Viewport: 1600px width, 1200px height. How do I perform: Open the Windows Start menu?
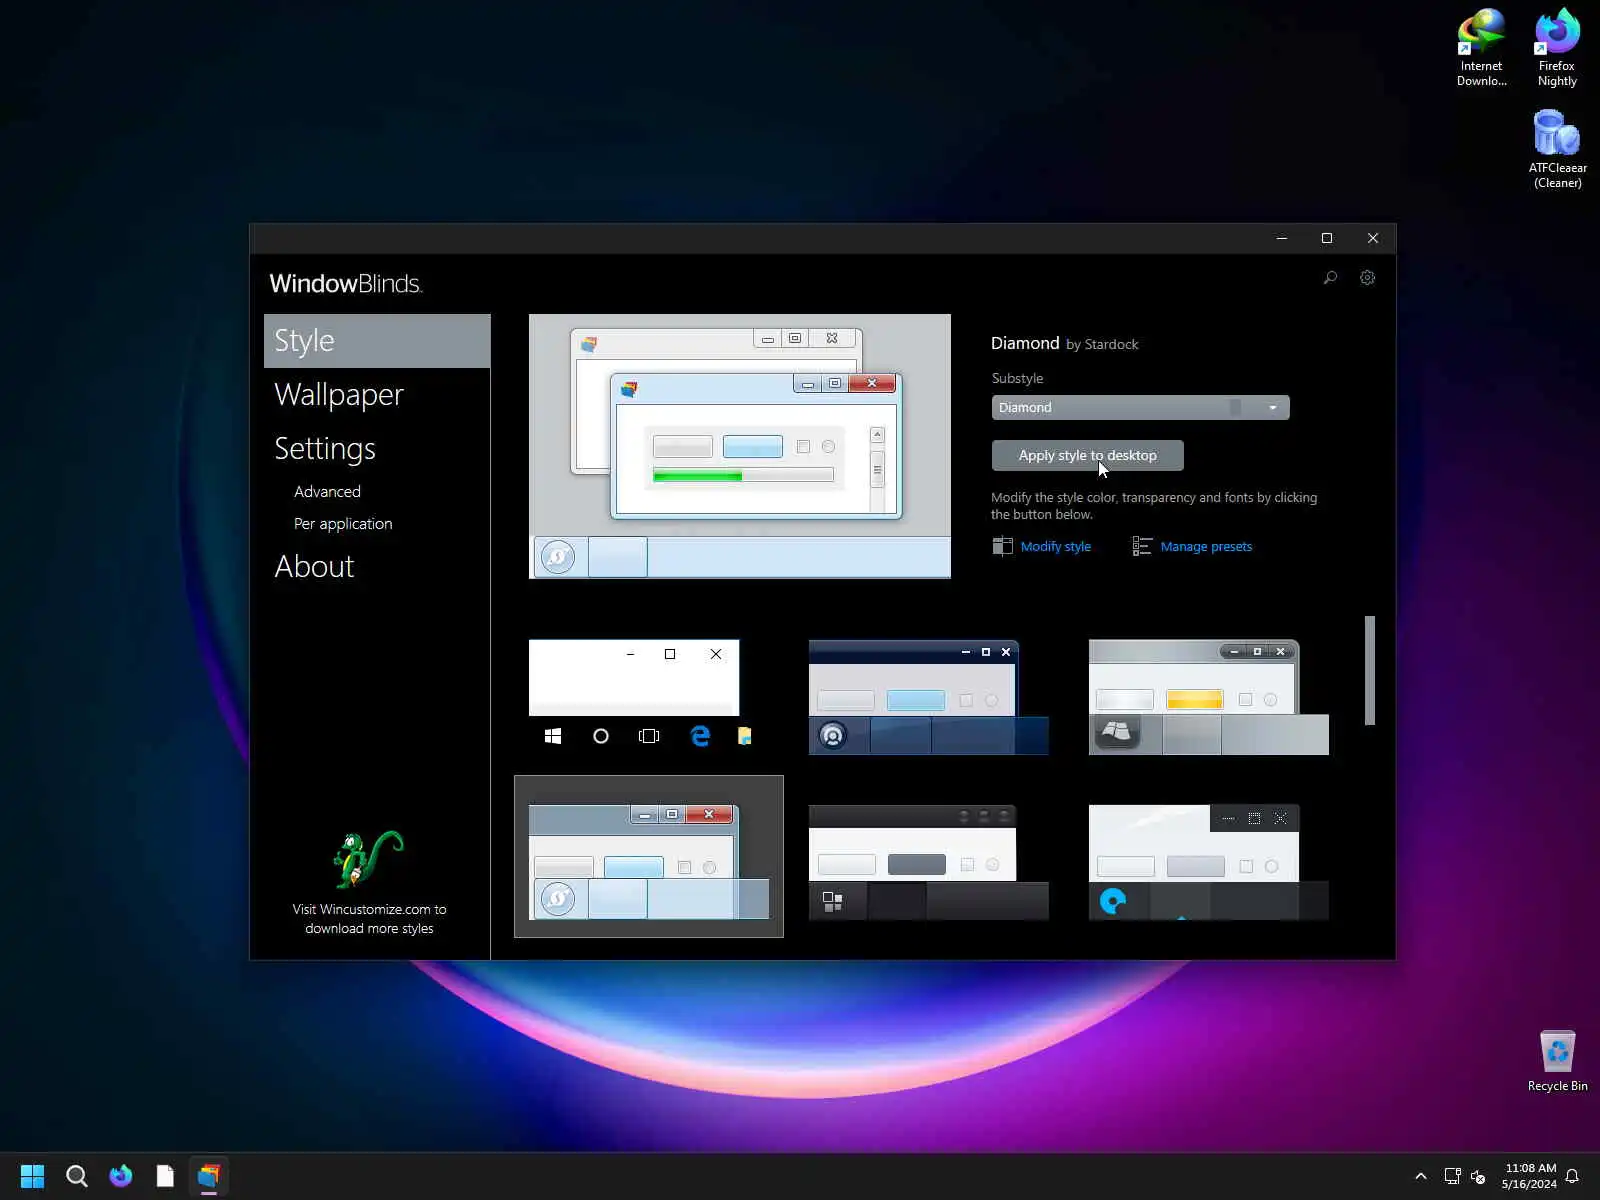[32, 1176]
